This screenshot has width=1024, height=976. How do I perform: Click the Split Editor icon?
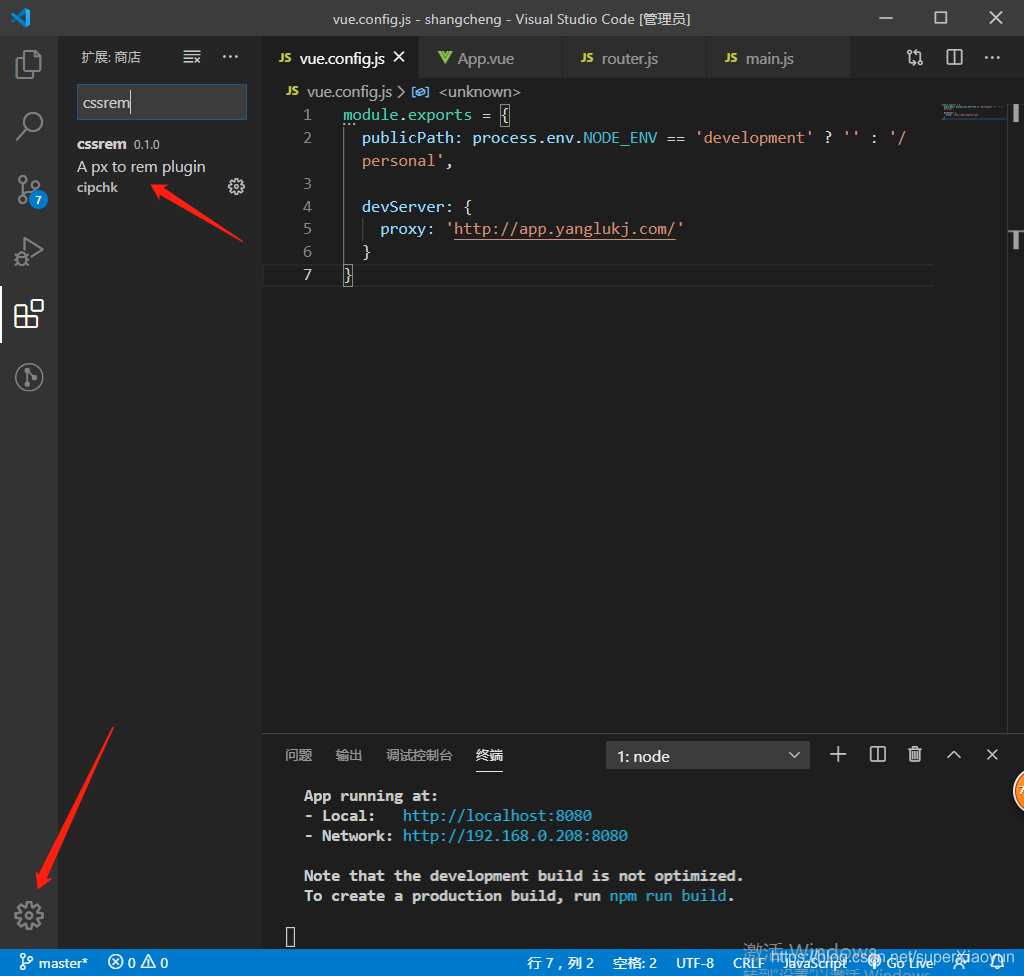[x=953, y=57]
